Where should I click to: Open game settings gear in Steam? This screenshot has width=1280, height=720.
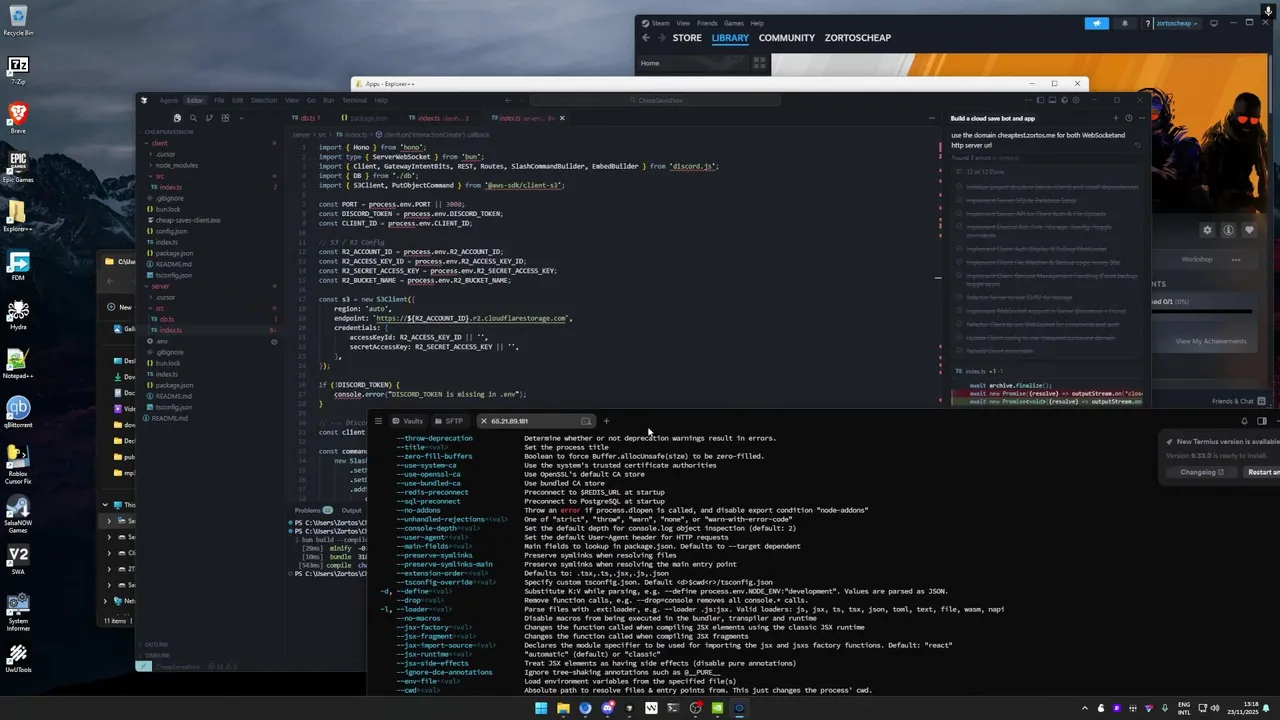[x=1207, y=230]
